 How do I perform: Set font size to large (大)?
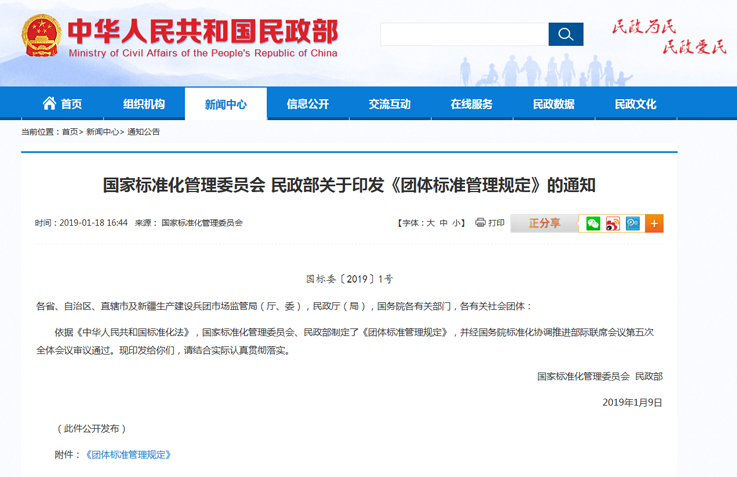pyautogui.click(x=431, y=223)
